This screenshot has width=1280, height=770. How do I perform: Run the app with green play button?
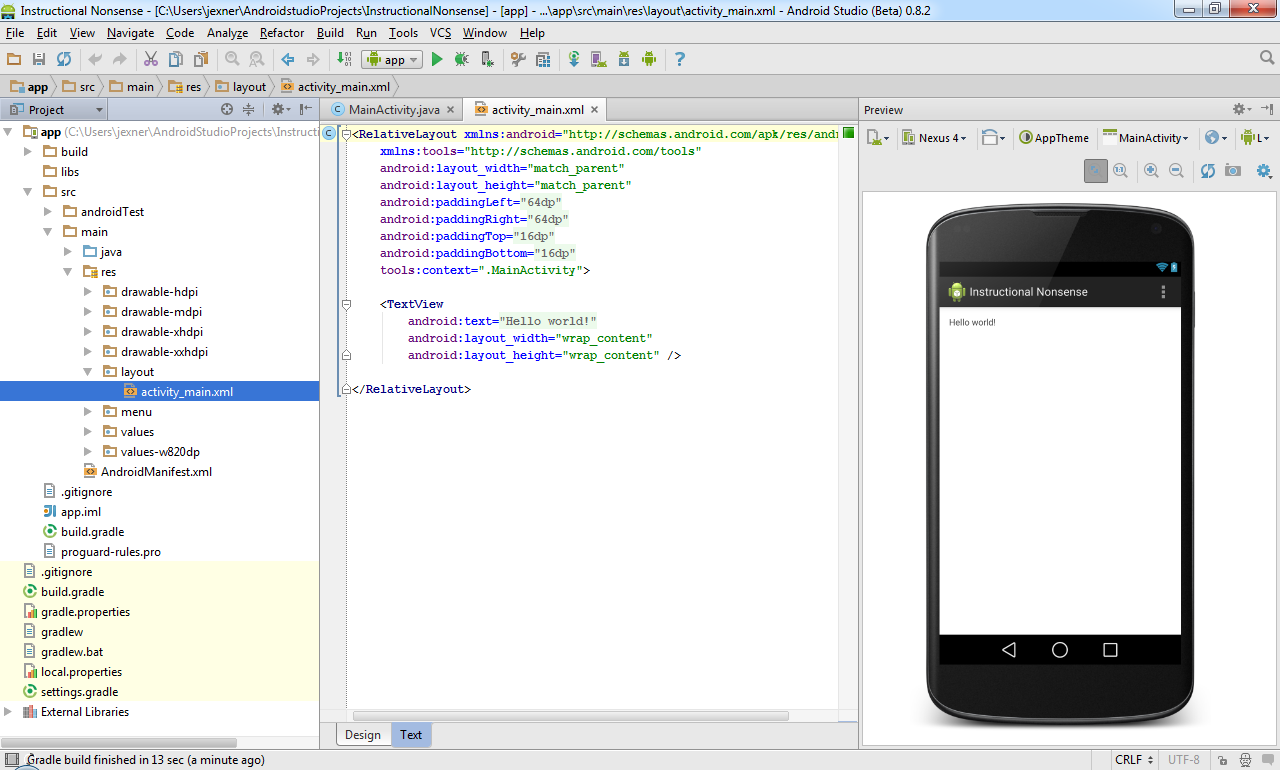(437, 60)
